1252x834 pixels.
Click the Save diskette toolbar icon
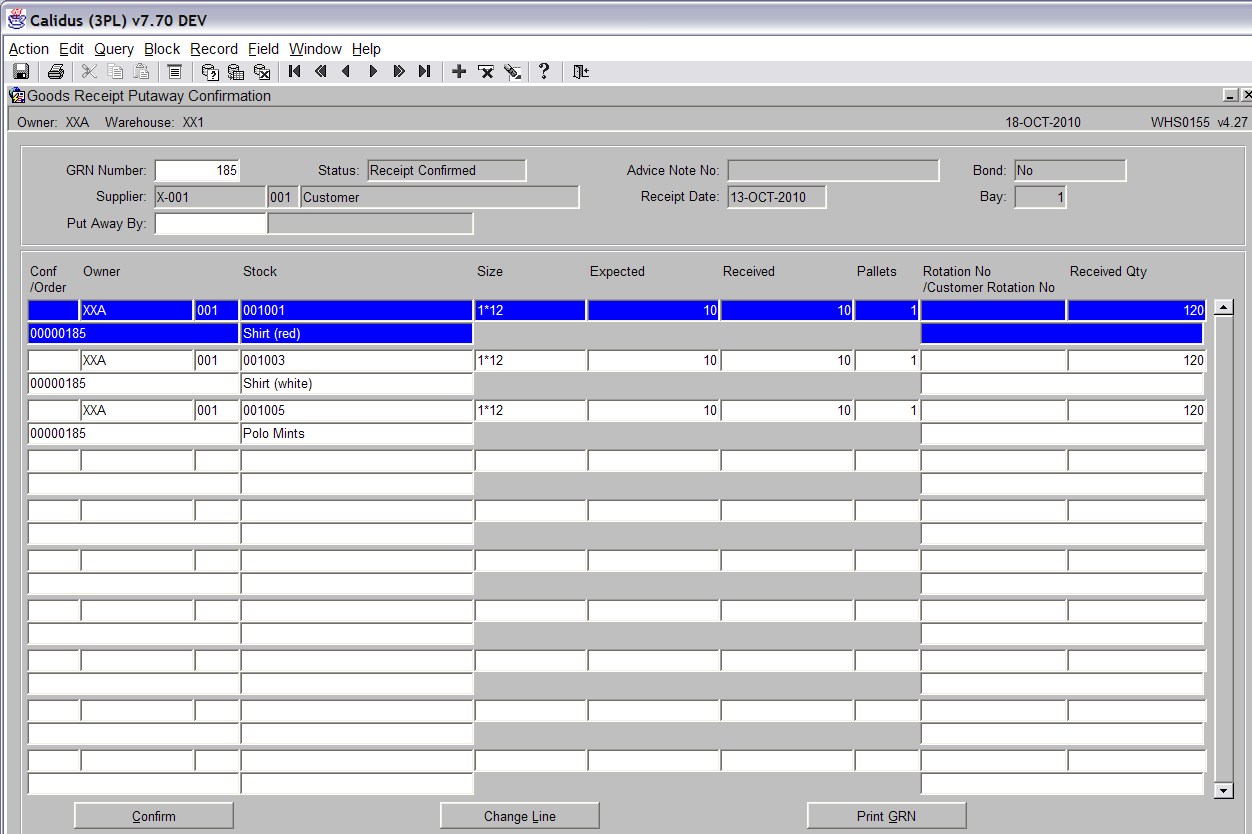click(x=20, y=71)
